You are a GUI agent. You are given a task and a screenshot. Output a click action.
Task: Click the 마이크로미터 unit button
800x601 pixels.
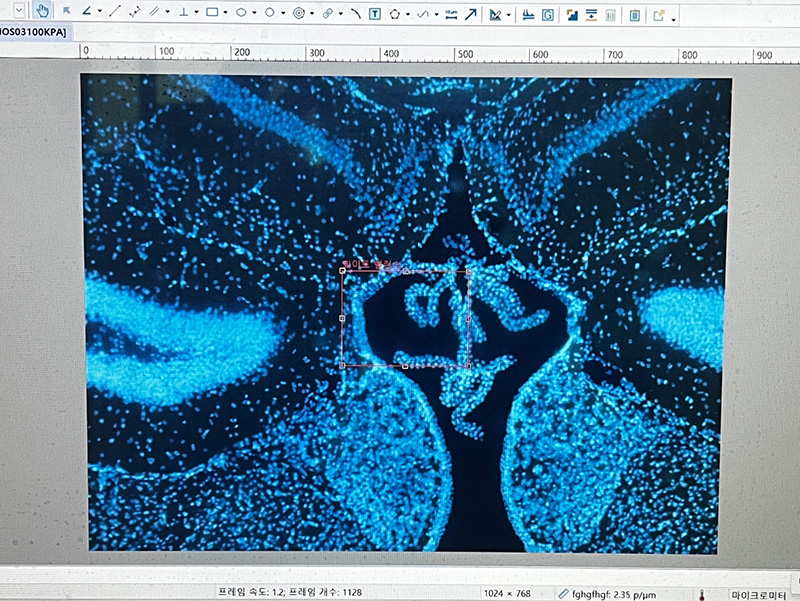tap(762, 593)
